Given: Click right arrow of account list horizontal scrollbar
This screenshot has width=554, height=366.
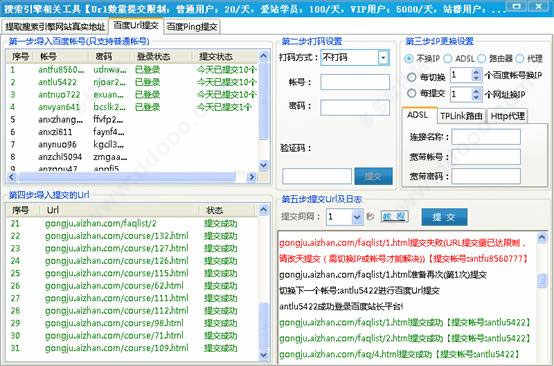Looking at the screenshot, I should click(x=252, y=177).
